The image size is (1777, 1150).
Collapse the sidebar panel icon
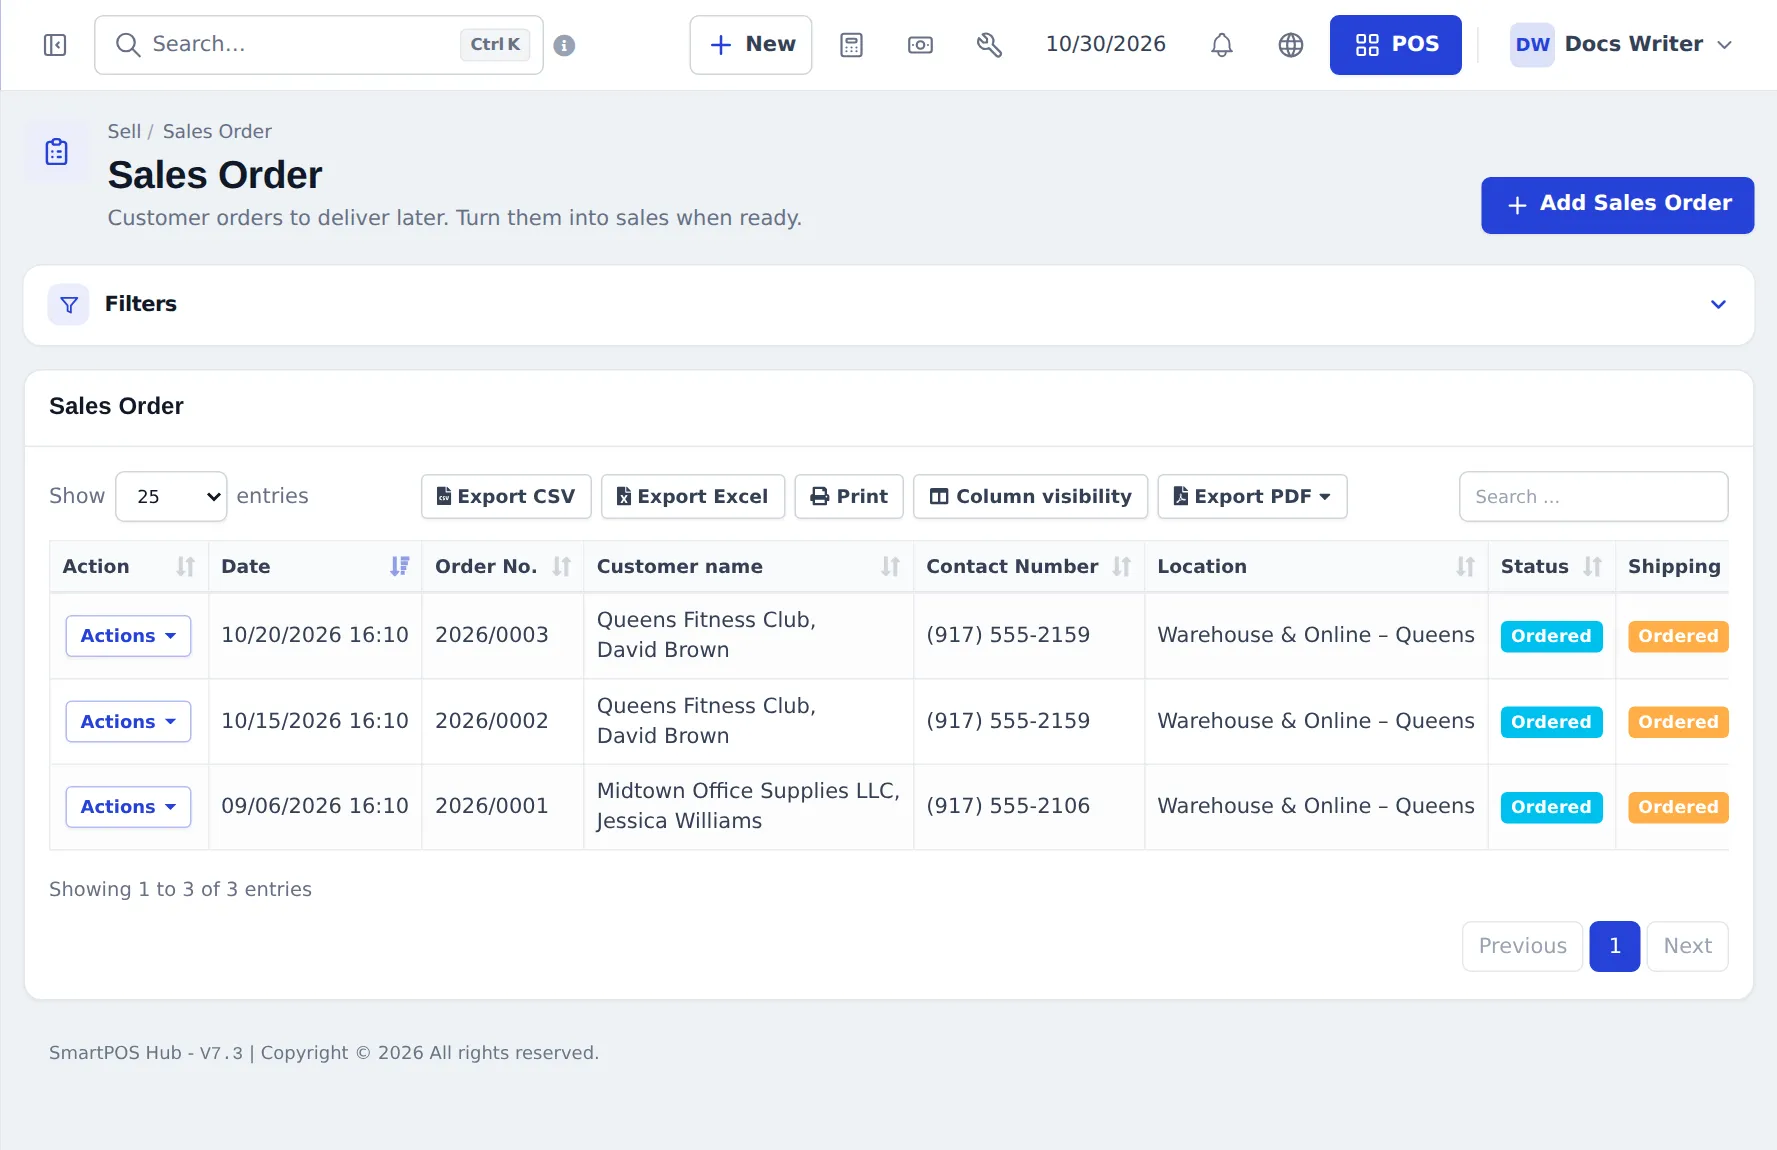55,45
